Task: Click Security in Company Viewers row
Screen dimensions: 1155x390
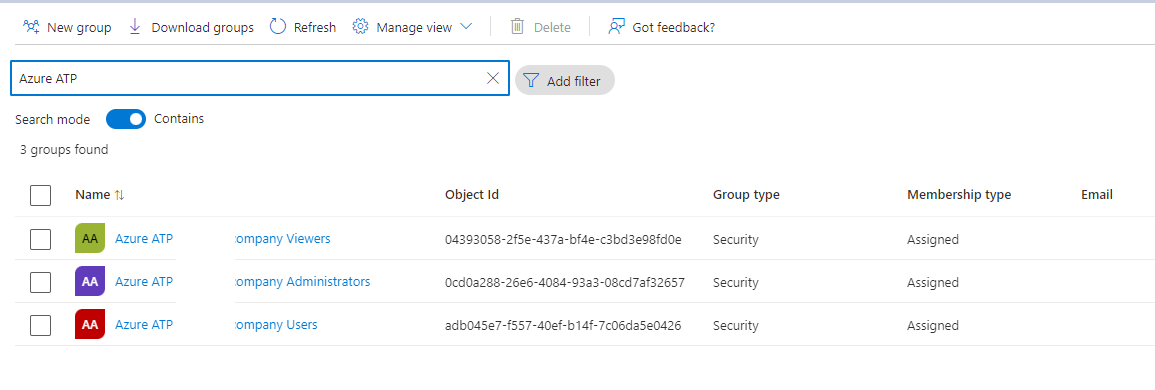Action: [736, 240]
